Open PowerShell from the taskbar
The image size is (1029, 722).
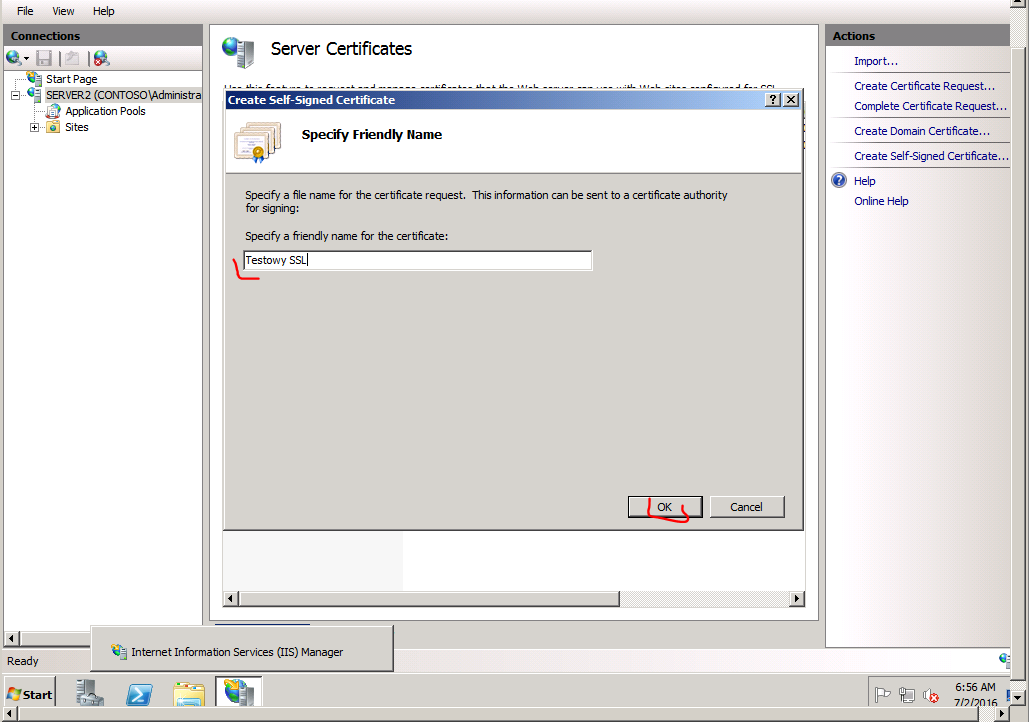point(139,694)
